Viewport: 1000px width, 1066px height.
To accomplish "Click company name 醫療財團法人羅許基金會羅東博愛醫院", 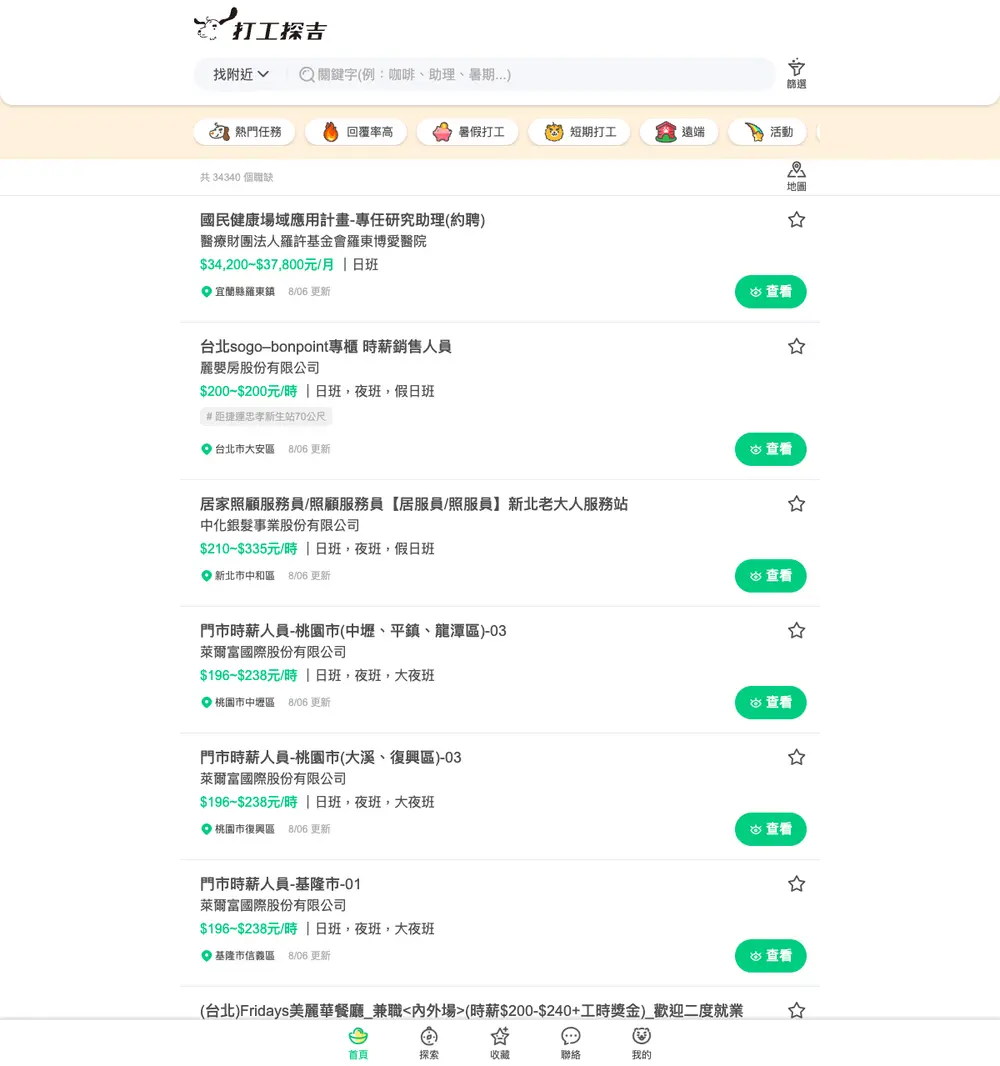I will coord(313,241).
